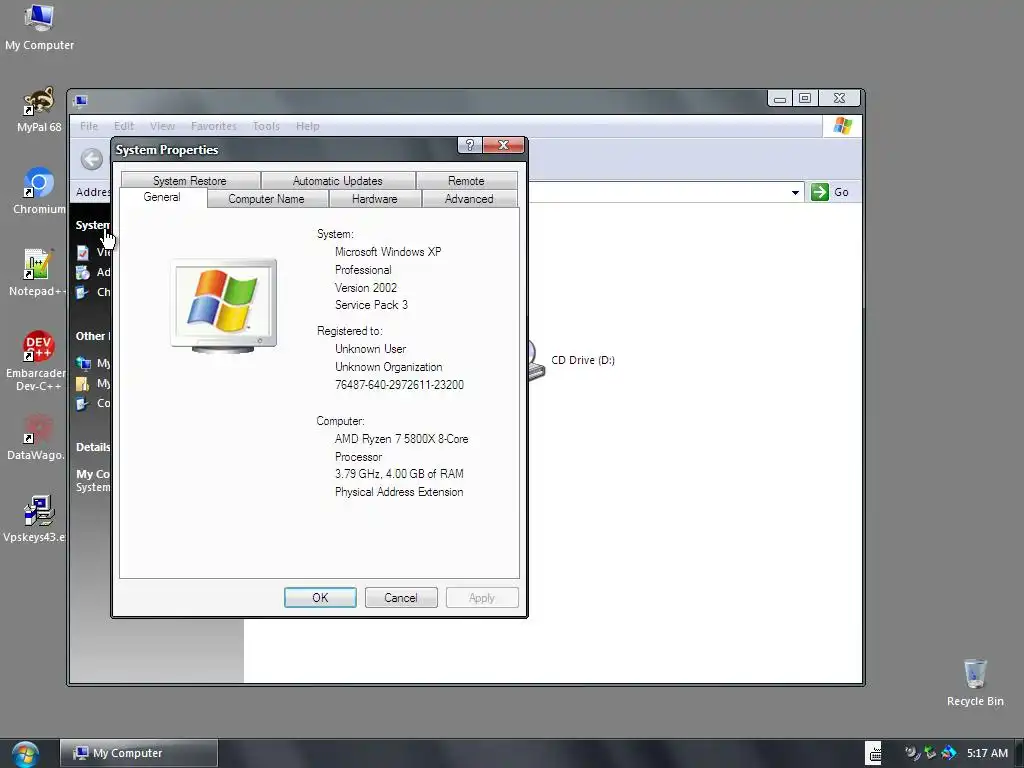Open the My Computer desktop icon

(x=39, y=27)
